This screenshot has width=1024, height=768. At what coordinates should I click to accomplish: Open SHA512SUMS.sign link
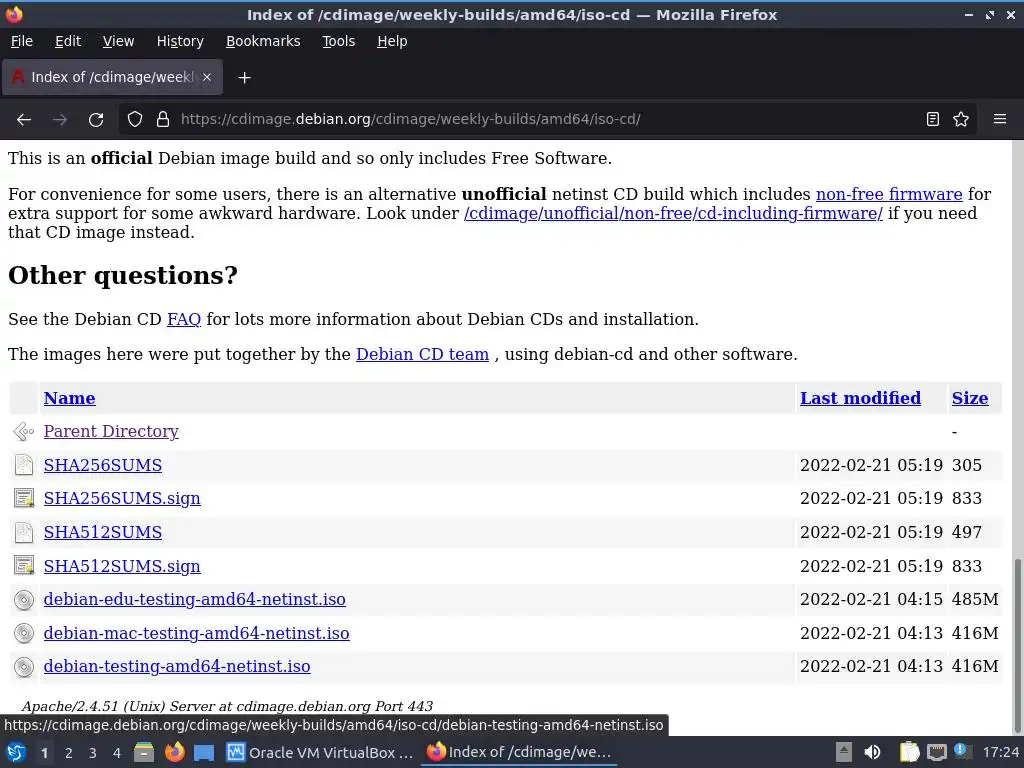coord(122,566)
